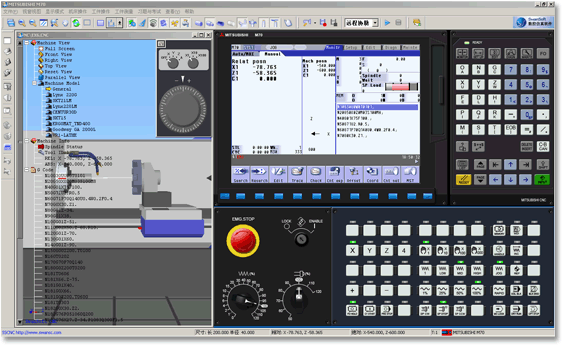Image resolution: width=578 pixels, height=361 pixels.
Task: Toggle the 100% rapid override button
Action: [477, 290]
